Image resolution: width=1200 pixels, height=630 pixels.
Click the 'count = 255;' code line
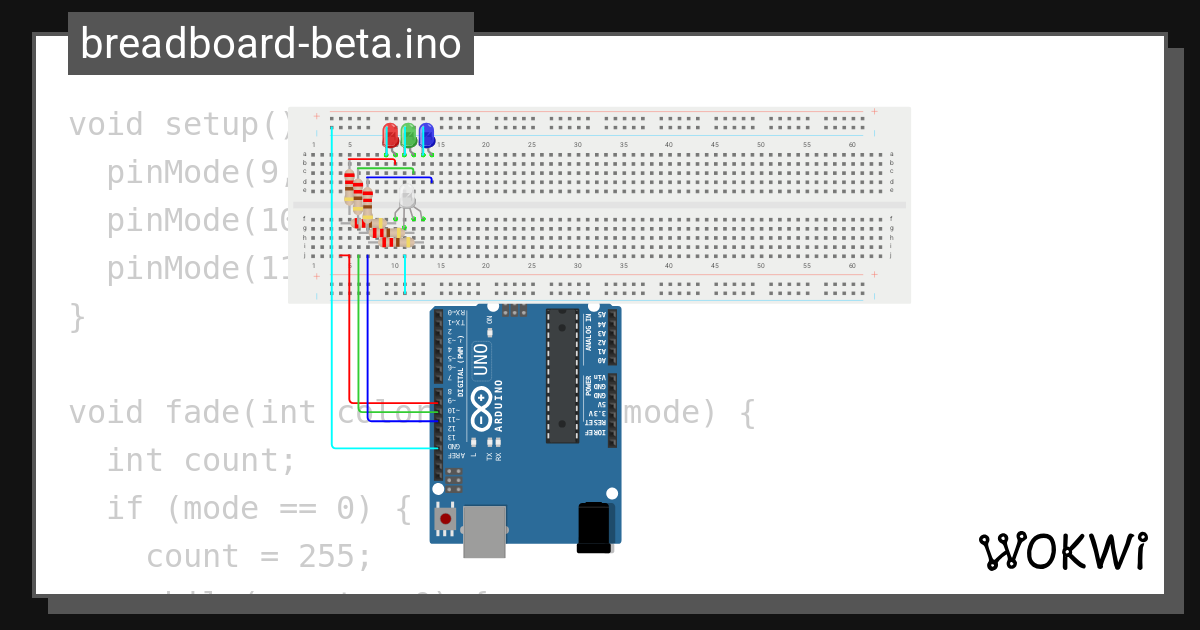tap(259, 556)
